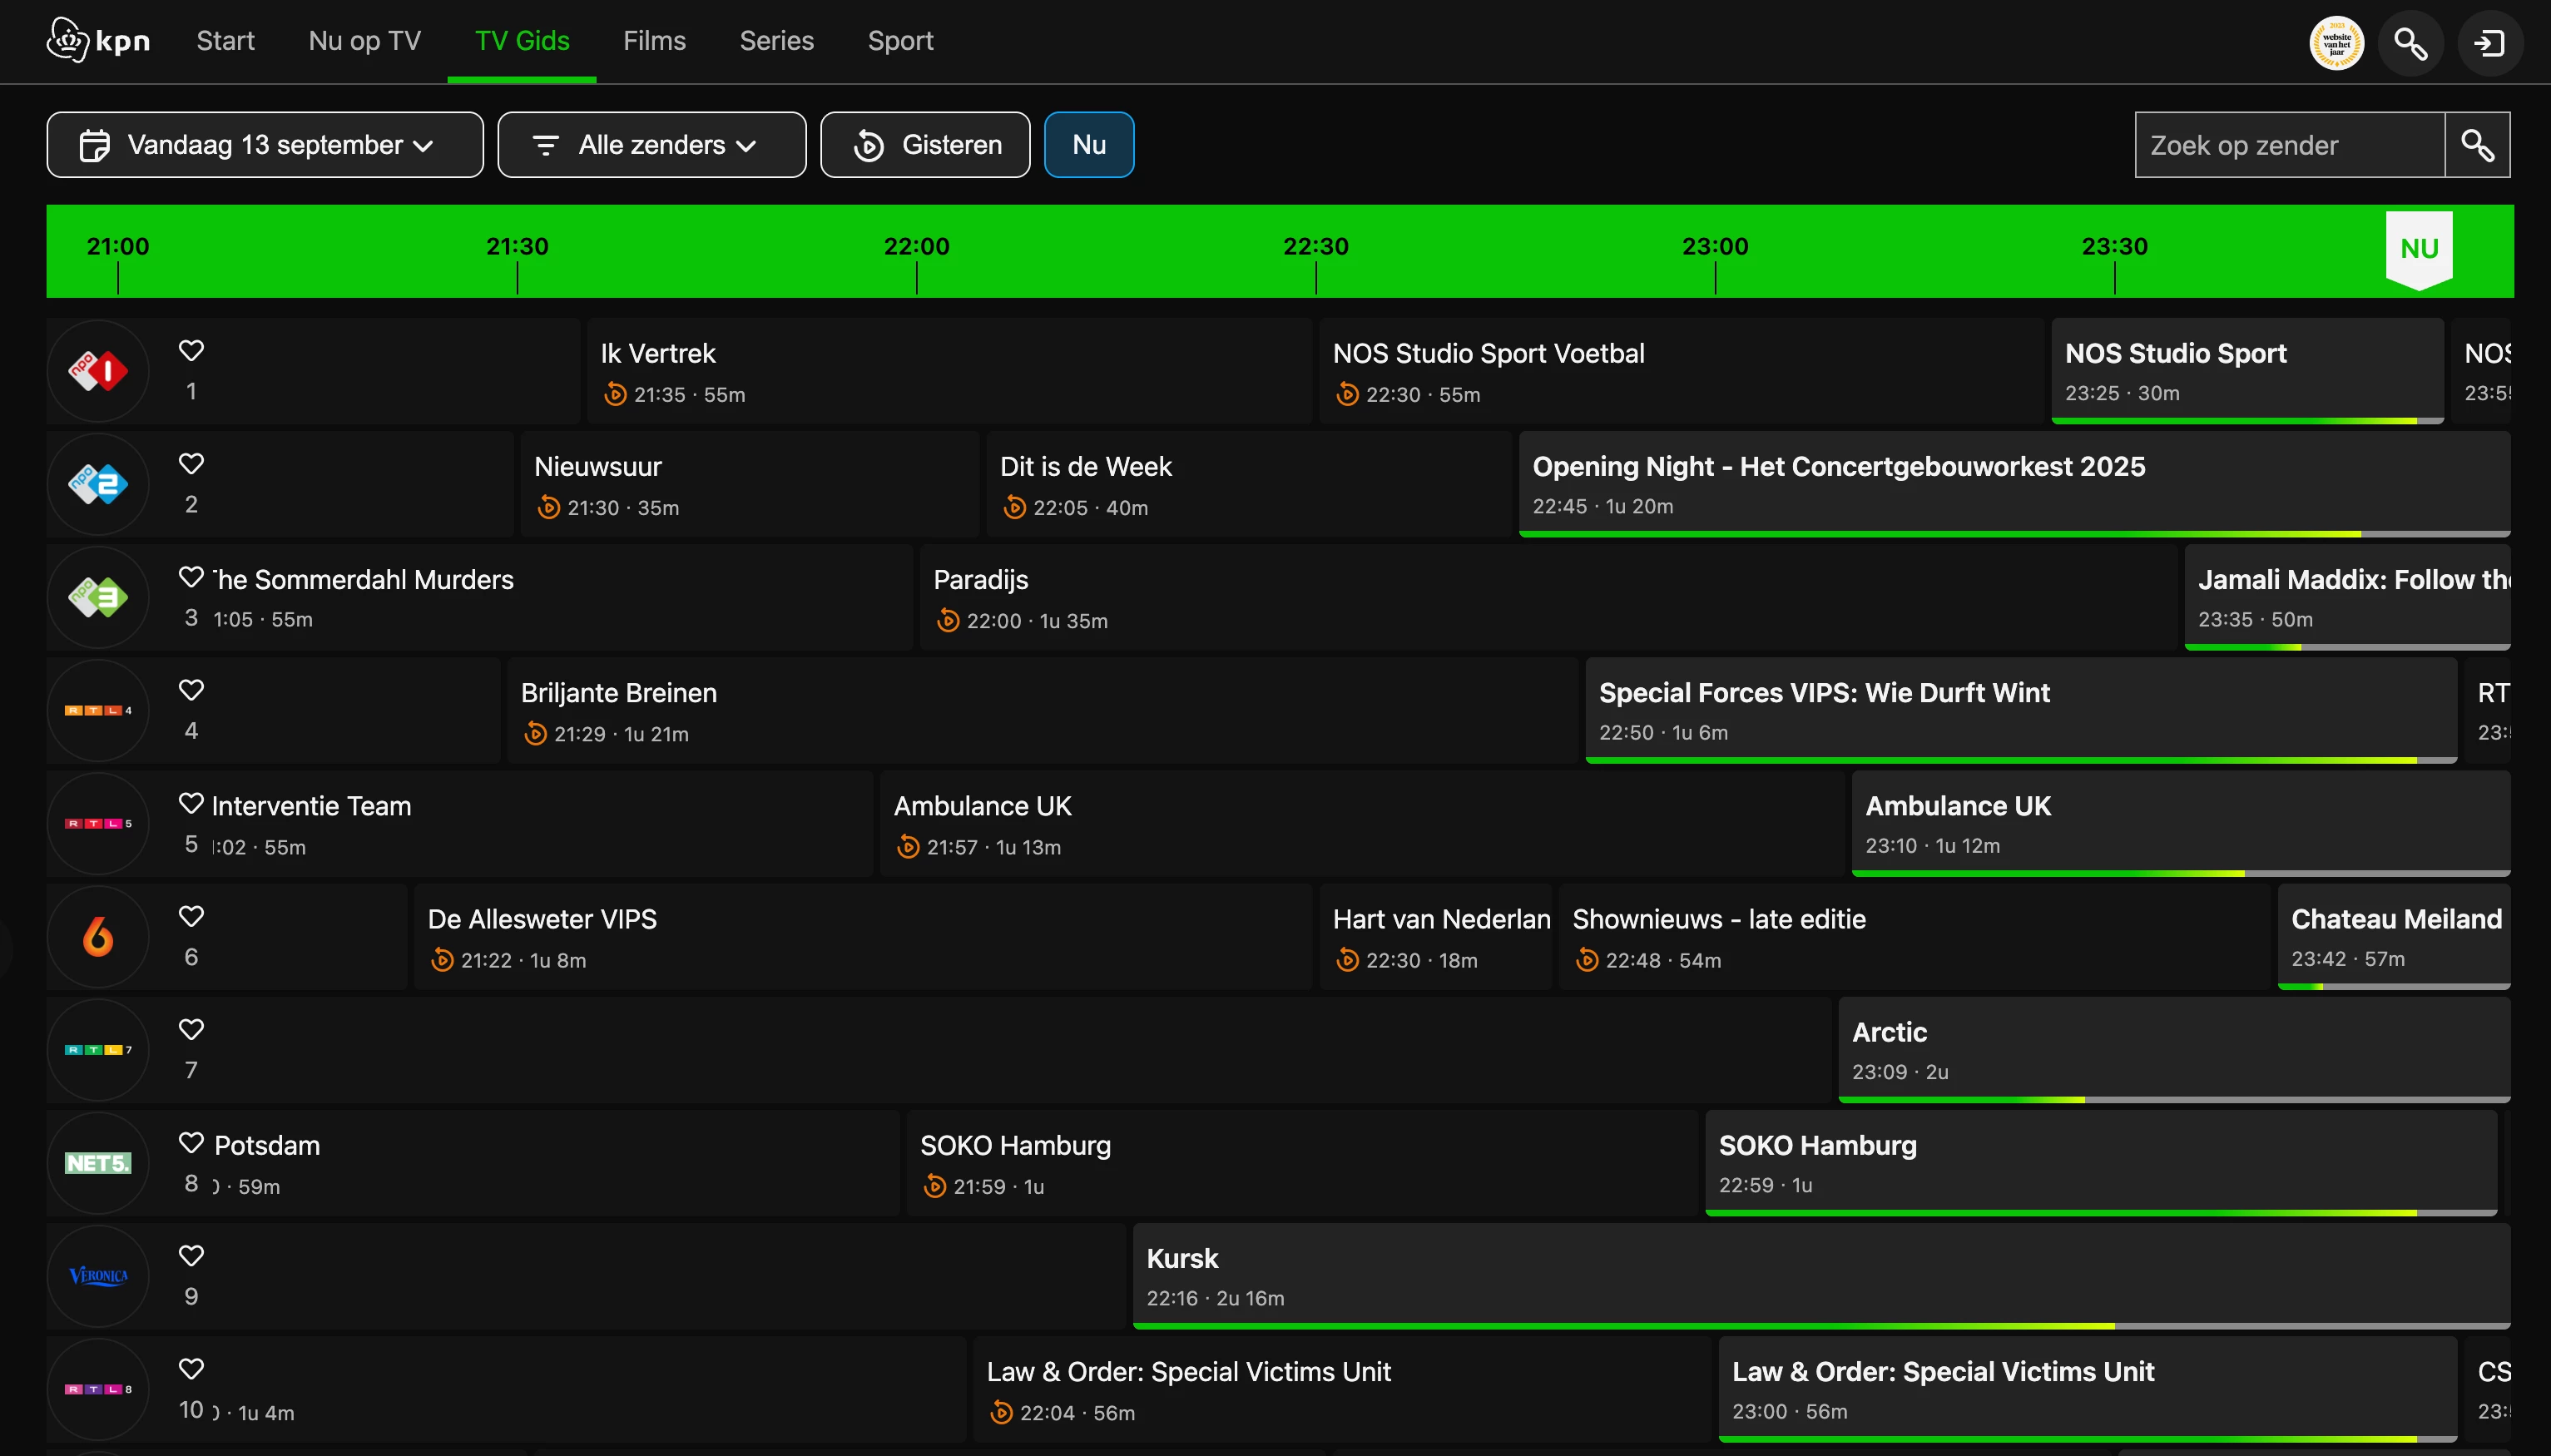Viewport: 2551px width, 1456px height.
Task: Open Veronica channel logo
Action: 98,1276
